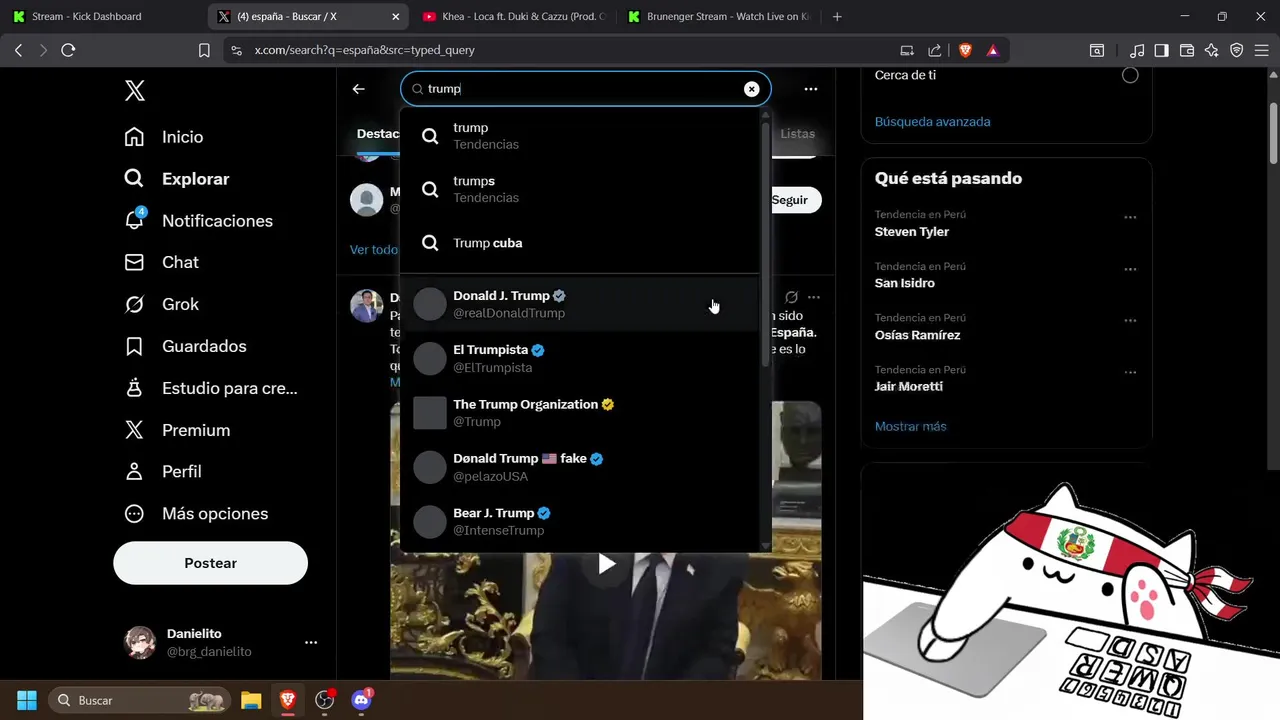Choose the 'Trump cuba' suggestion

coord(580,243)
